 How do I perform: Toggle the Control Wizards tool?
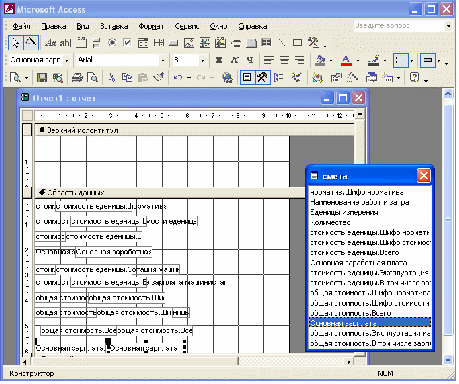31,43
